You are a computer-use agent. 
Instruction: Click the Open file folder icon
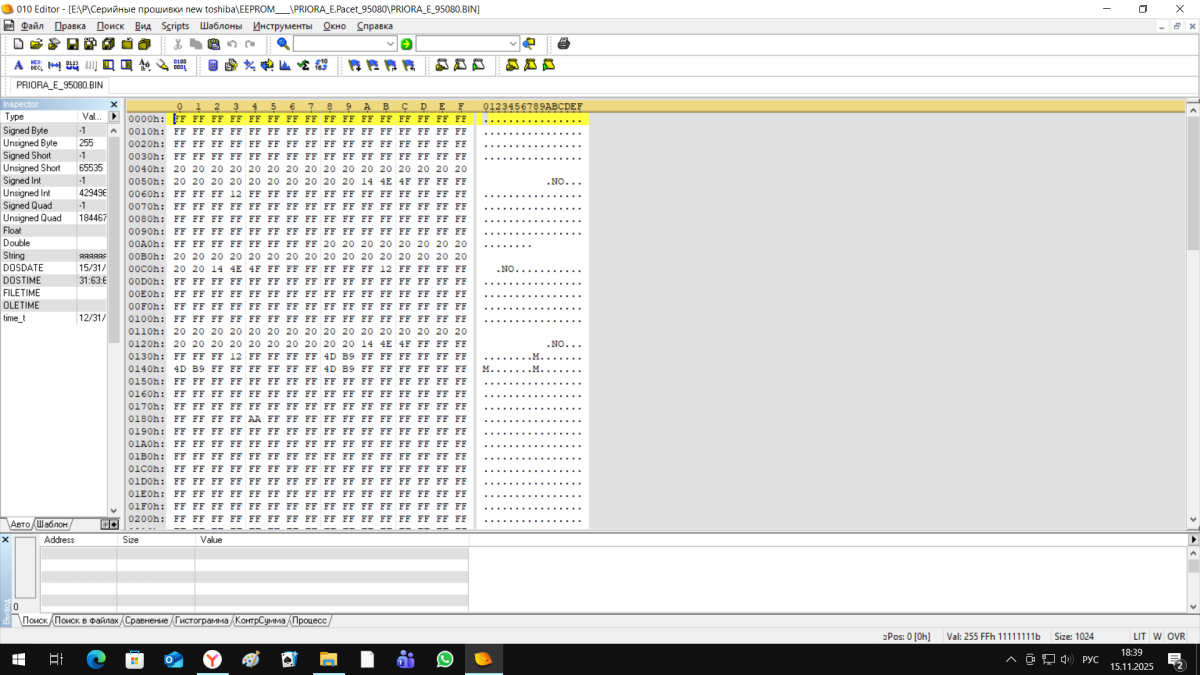pos(36,44)
